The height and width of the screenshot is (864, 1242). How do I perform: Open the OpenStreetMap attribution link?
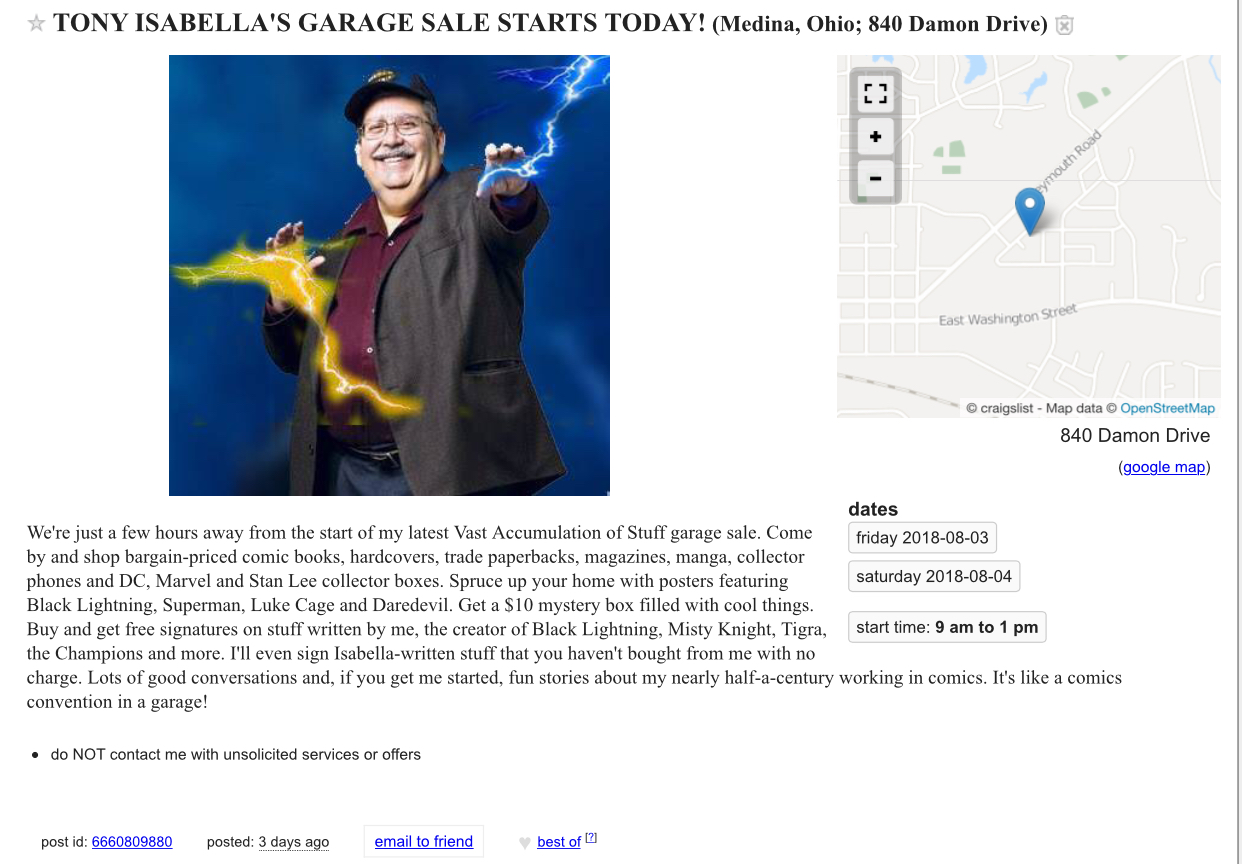pyautogui.click(x=1167, y=408)
